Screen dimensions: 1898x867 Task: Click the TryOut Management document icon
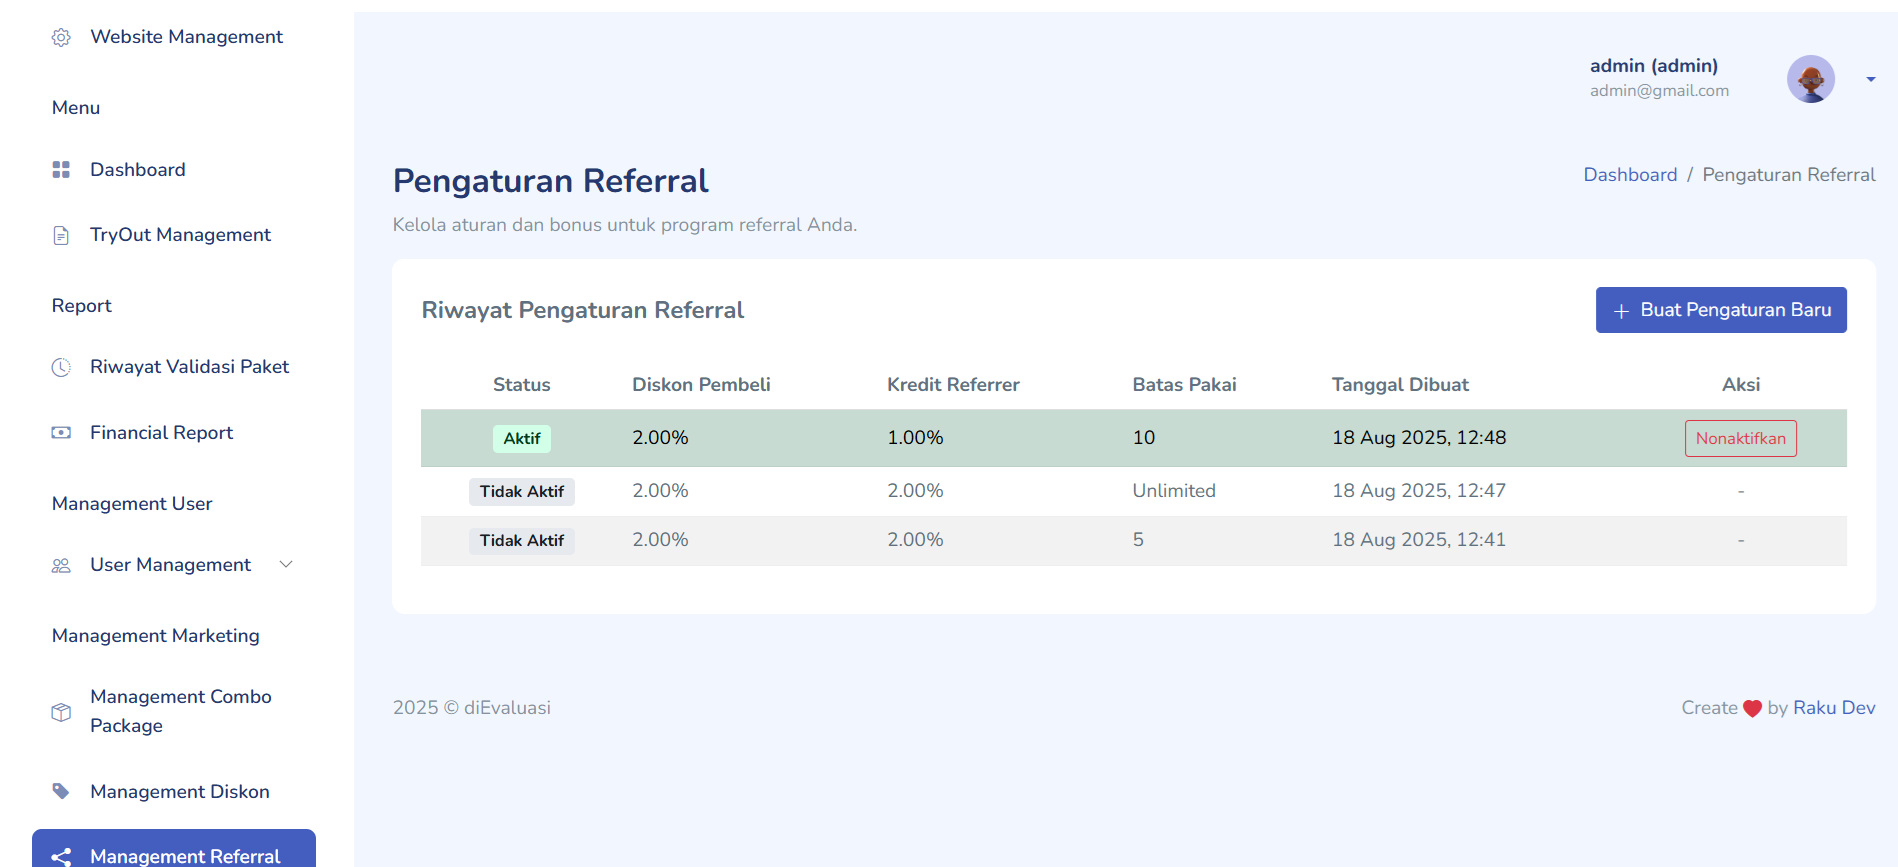[61, 235]
